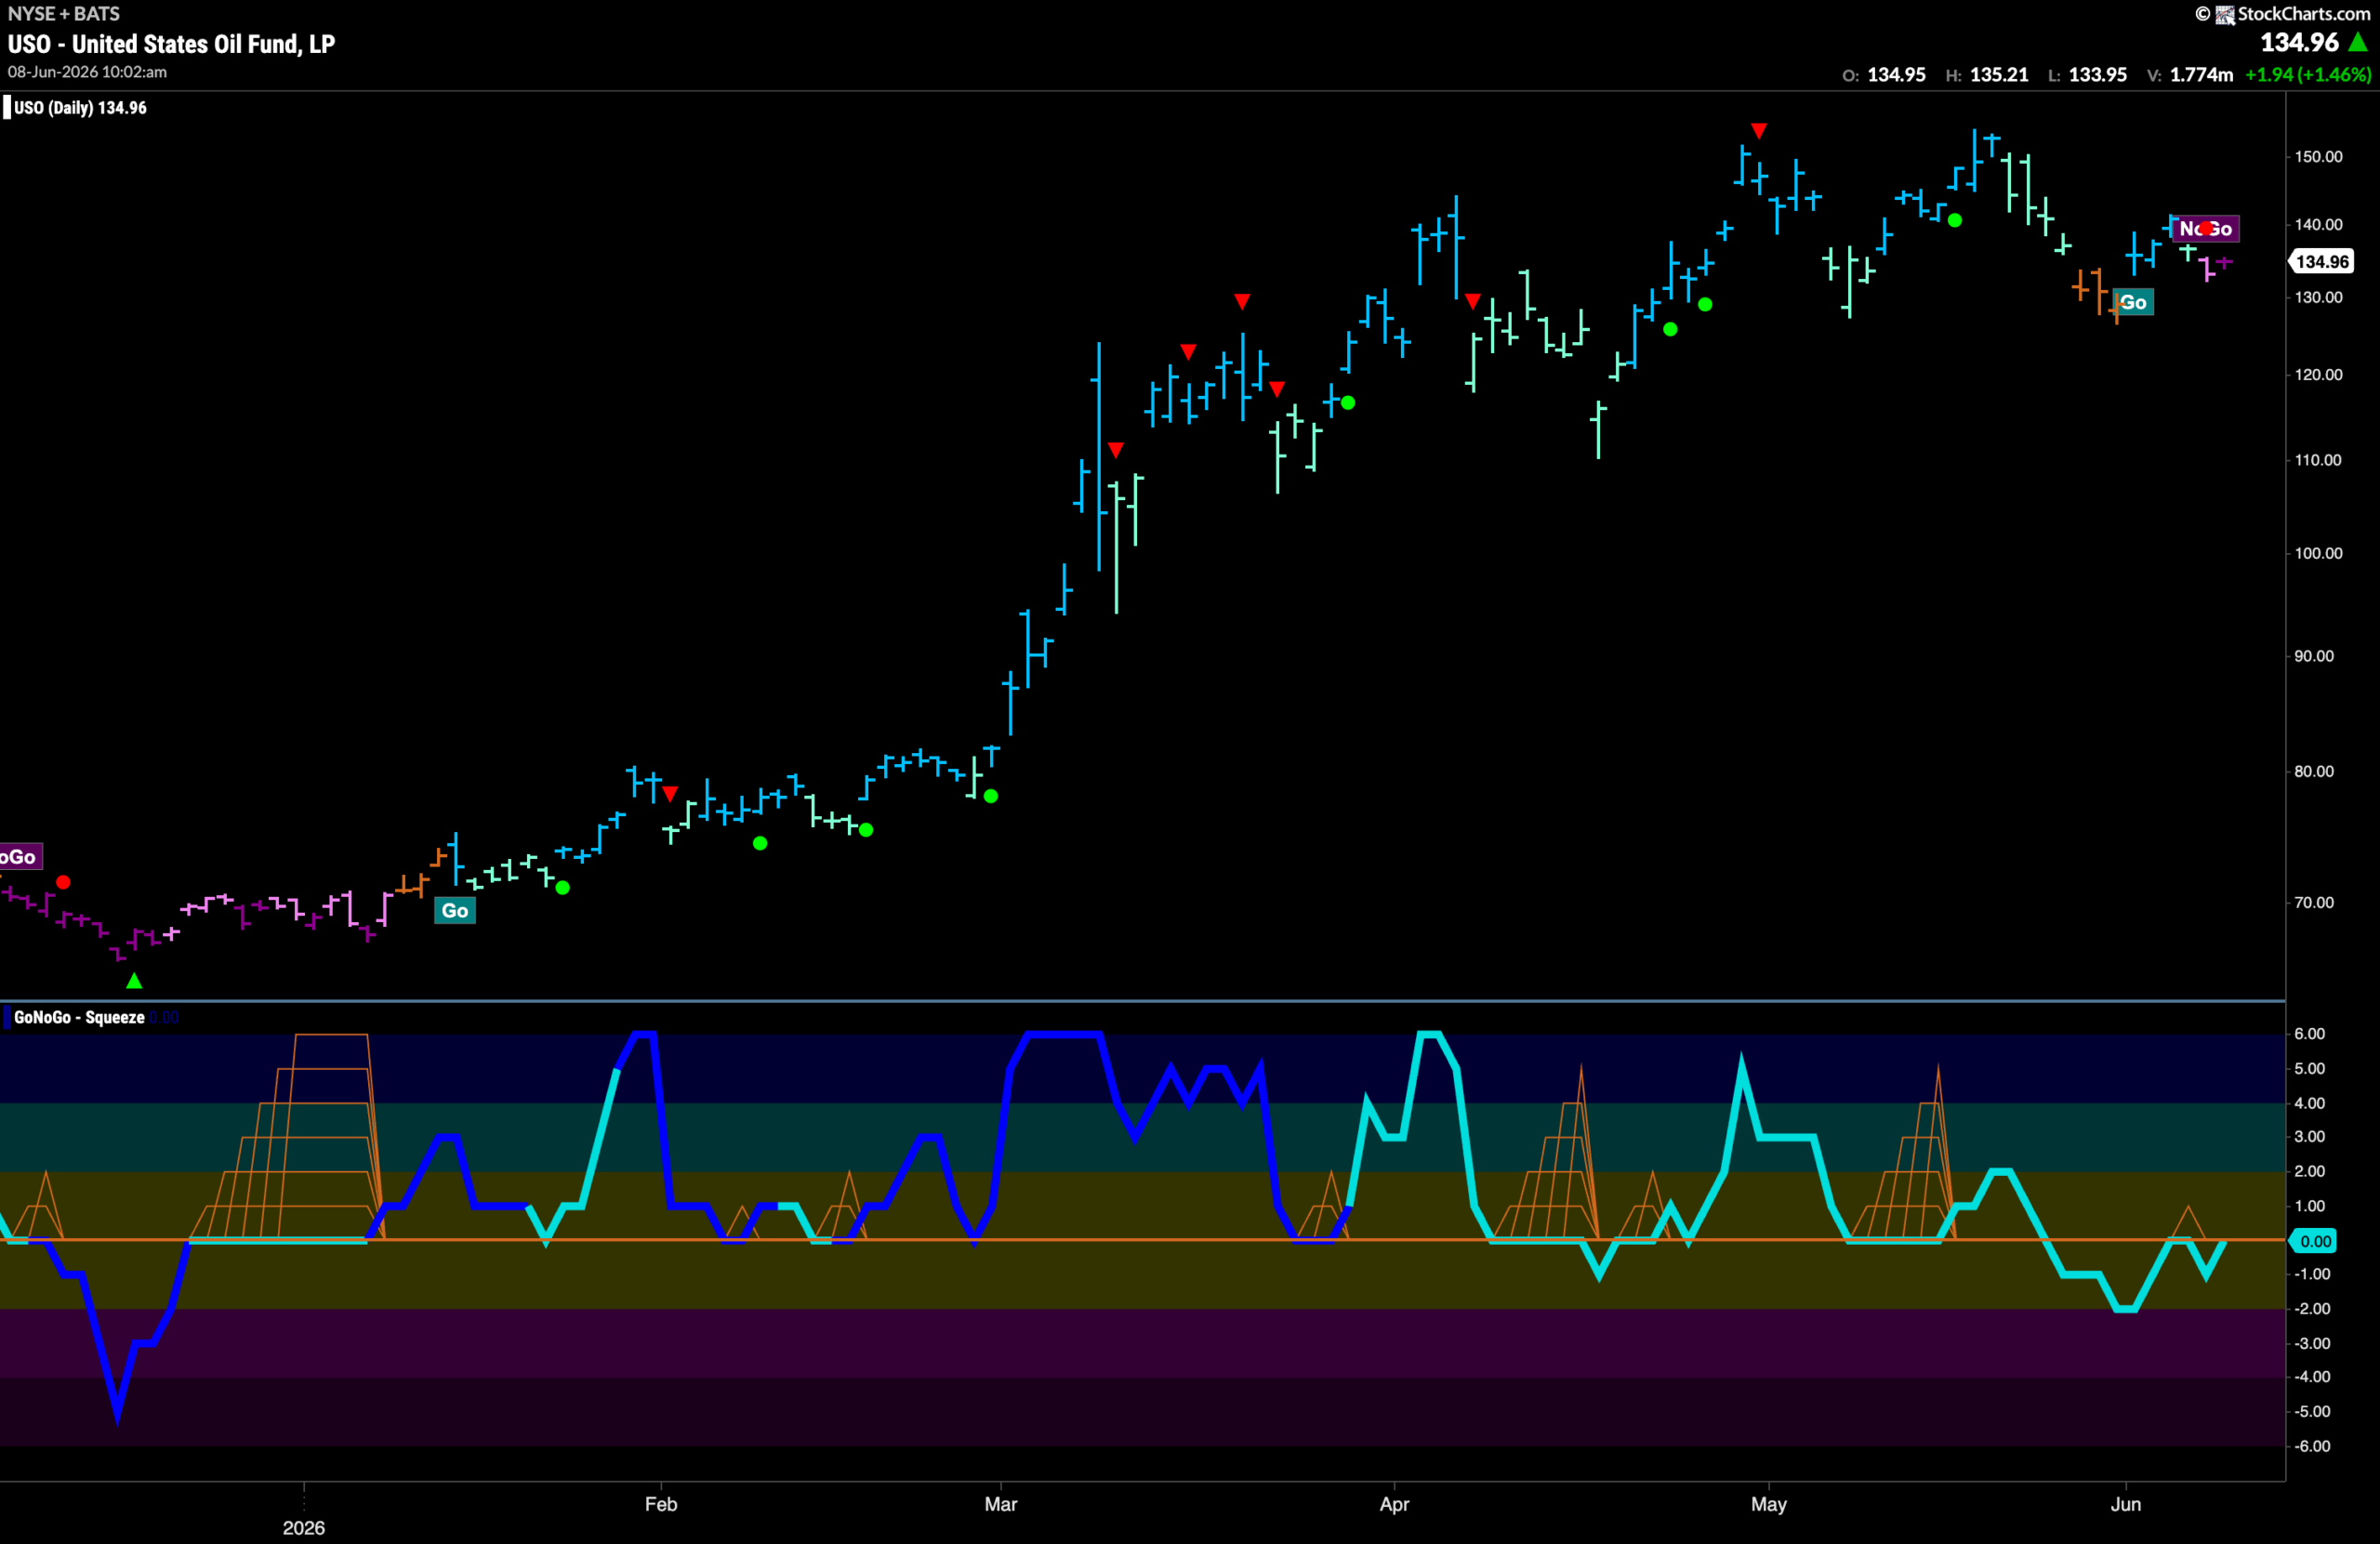This screenshot has width=2380, height=1544.
Task: Click the green up-arrow beside the 134.96 price
Action: (2357, 42)
